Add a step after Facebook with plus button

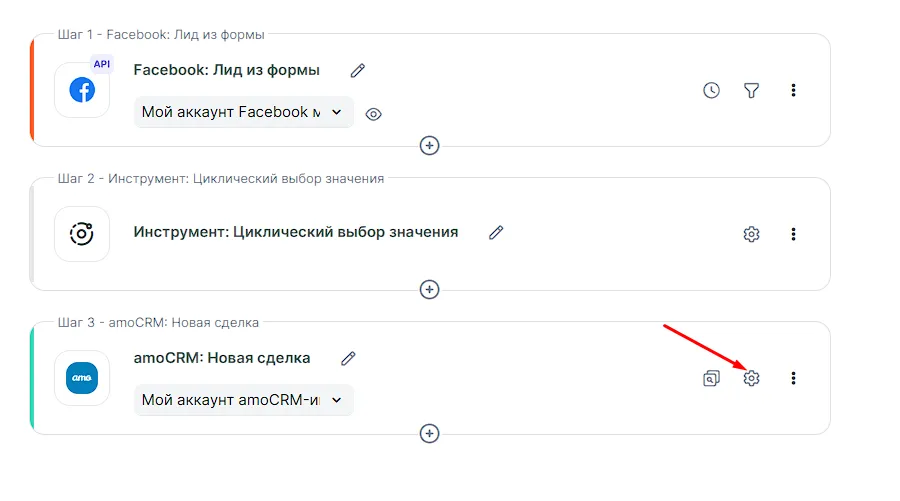pyautogui.click(x=429, y=145)
